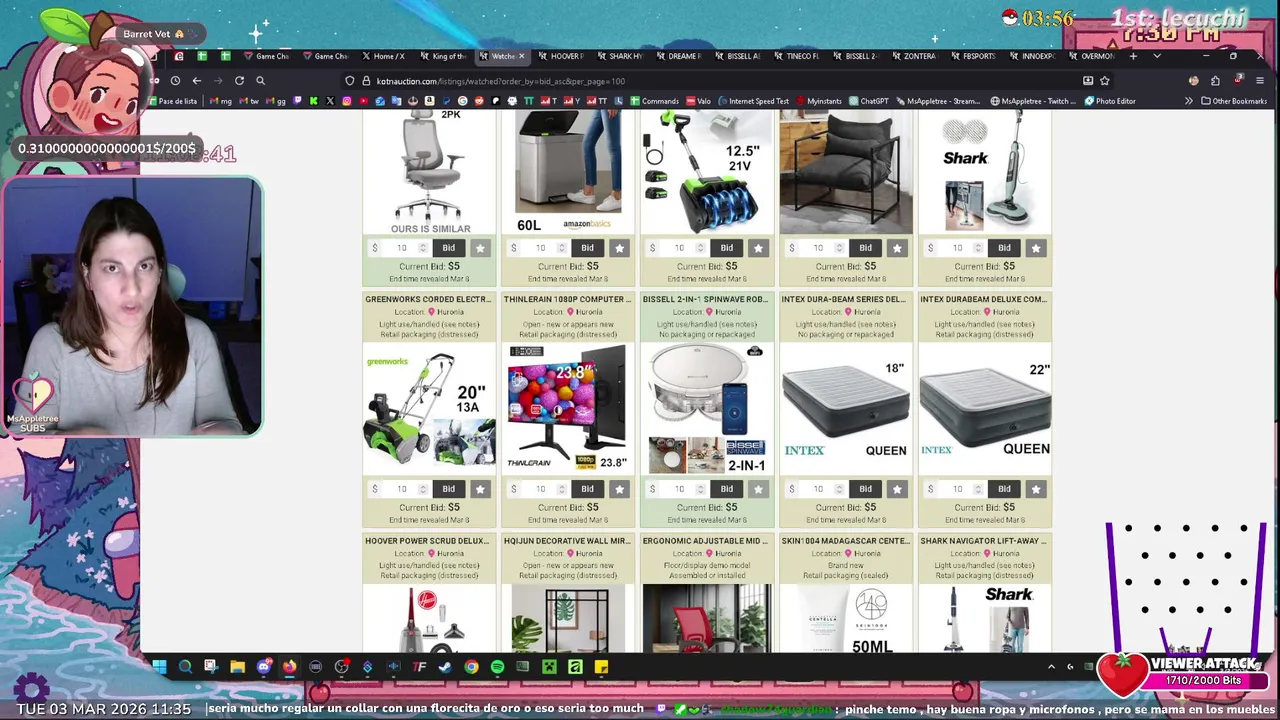The image size is (1280, 720).
Task: Bookmark this page with the address bar star
Action: [1105, 81]
